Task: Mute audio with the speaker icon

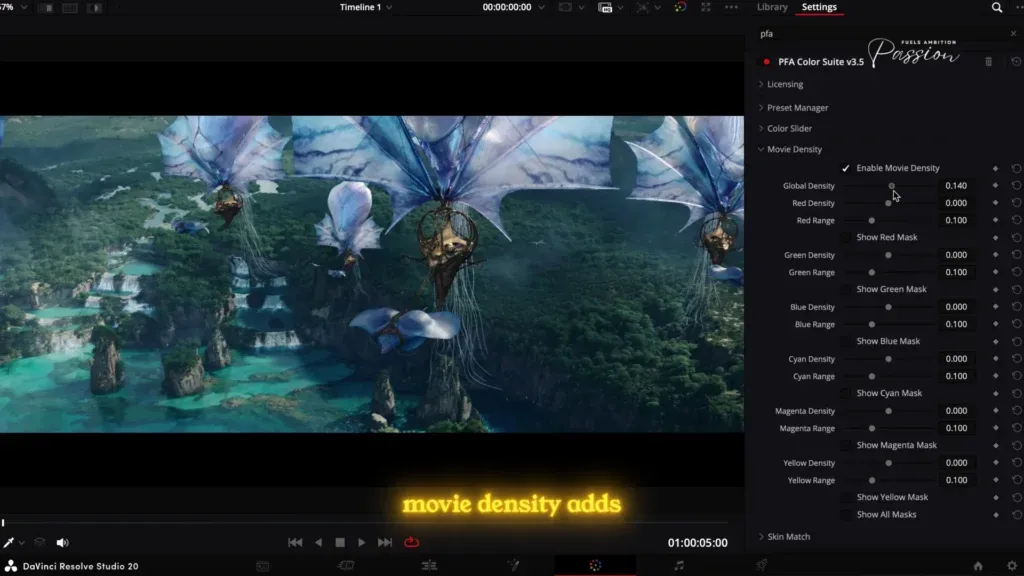Action: click(63, 543)
